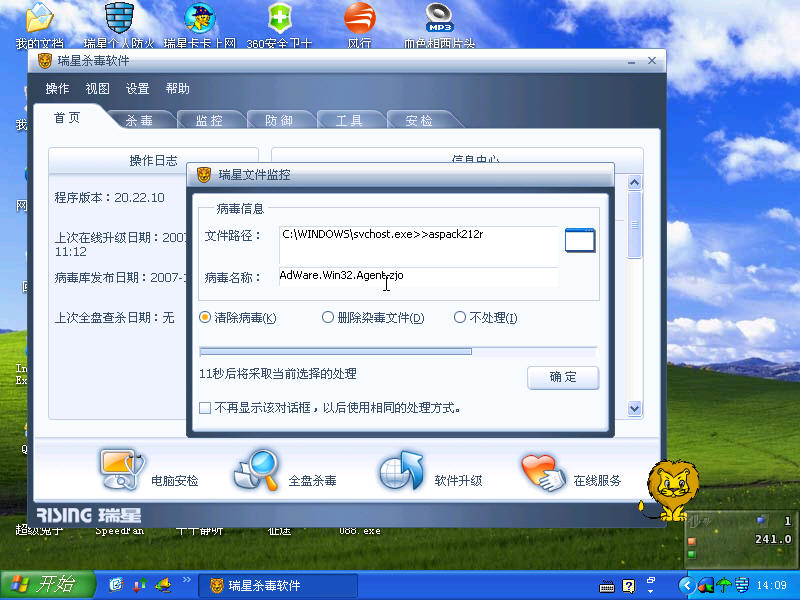Image resolution: width=800 pixels, height=600 pixels.
Task: Switch to the 首页 tab
Action: [67, 118]
